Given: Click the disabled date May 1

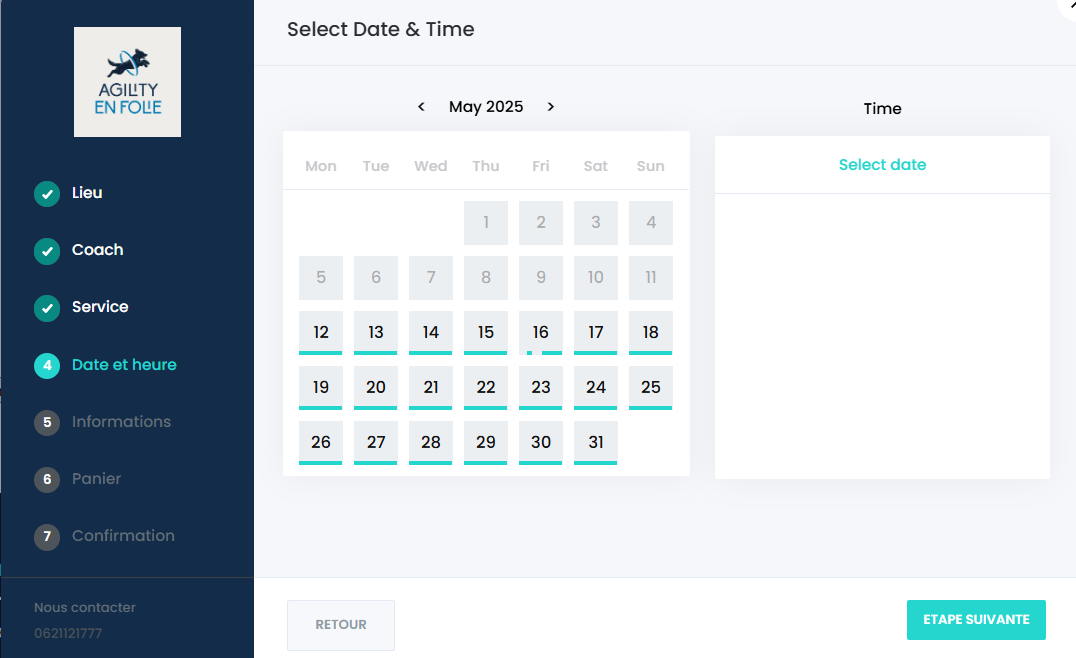Looking at the screenshot, I should click(x=486, y=223).
